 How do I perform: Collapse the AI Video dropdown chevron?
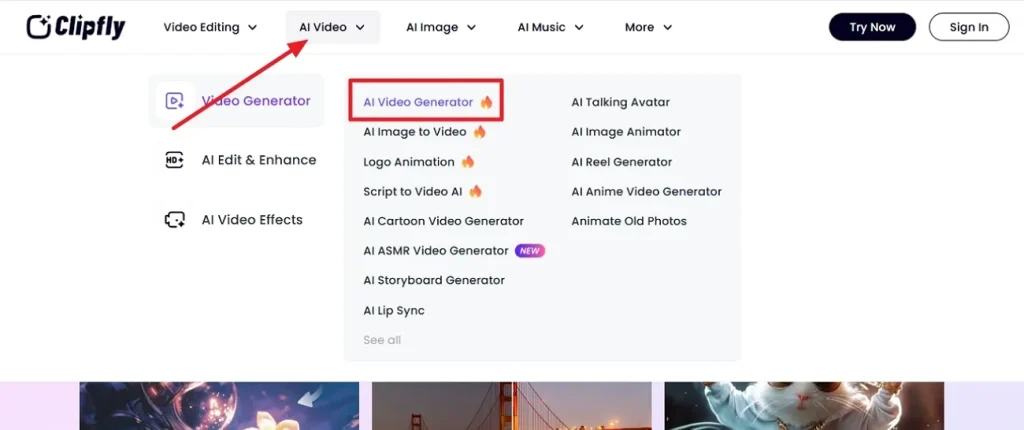click(360, 27)
